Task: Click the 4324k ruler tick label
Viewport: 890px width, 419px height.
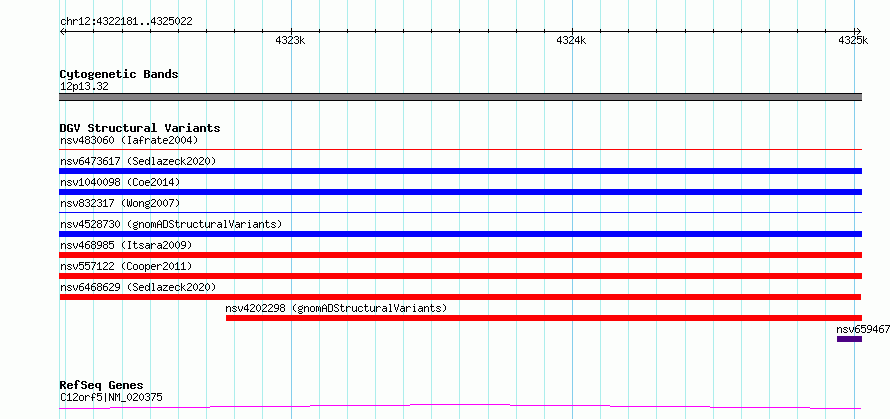Action: pos(571,40)
